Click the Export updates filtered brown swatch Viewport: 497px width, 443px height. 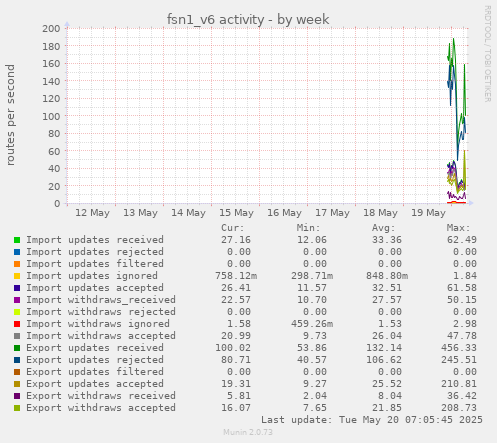[x=17, y=372]
